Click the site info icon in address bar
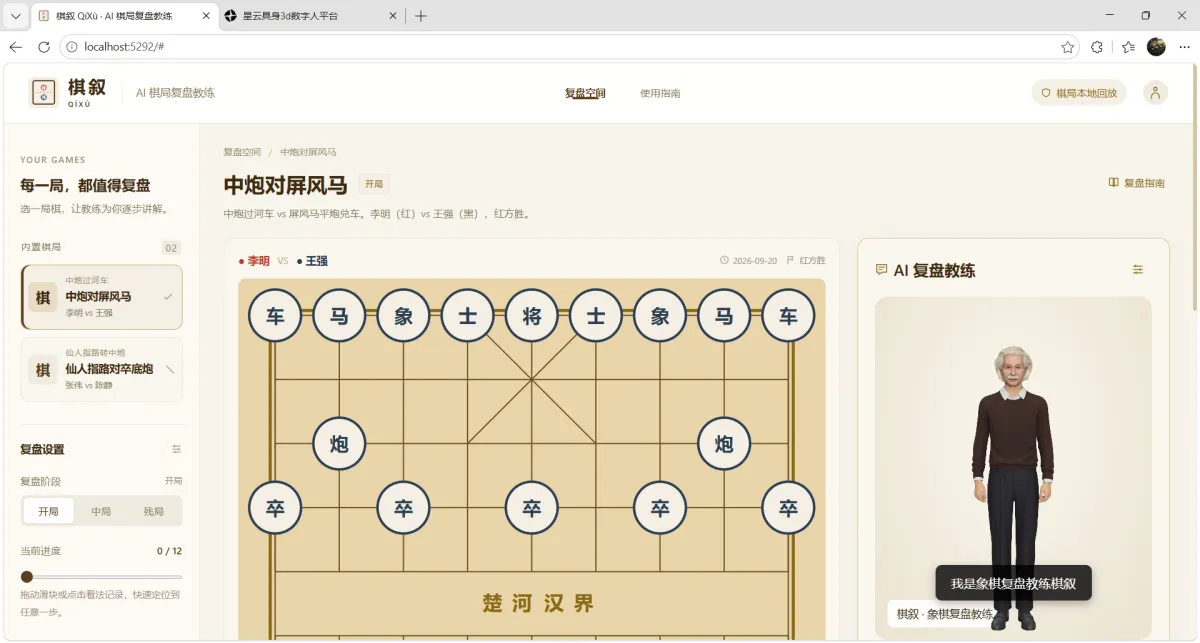Image resolution: width=1200 pixels, height=643 pixels. (x=72, y=47)
